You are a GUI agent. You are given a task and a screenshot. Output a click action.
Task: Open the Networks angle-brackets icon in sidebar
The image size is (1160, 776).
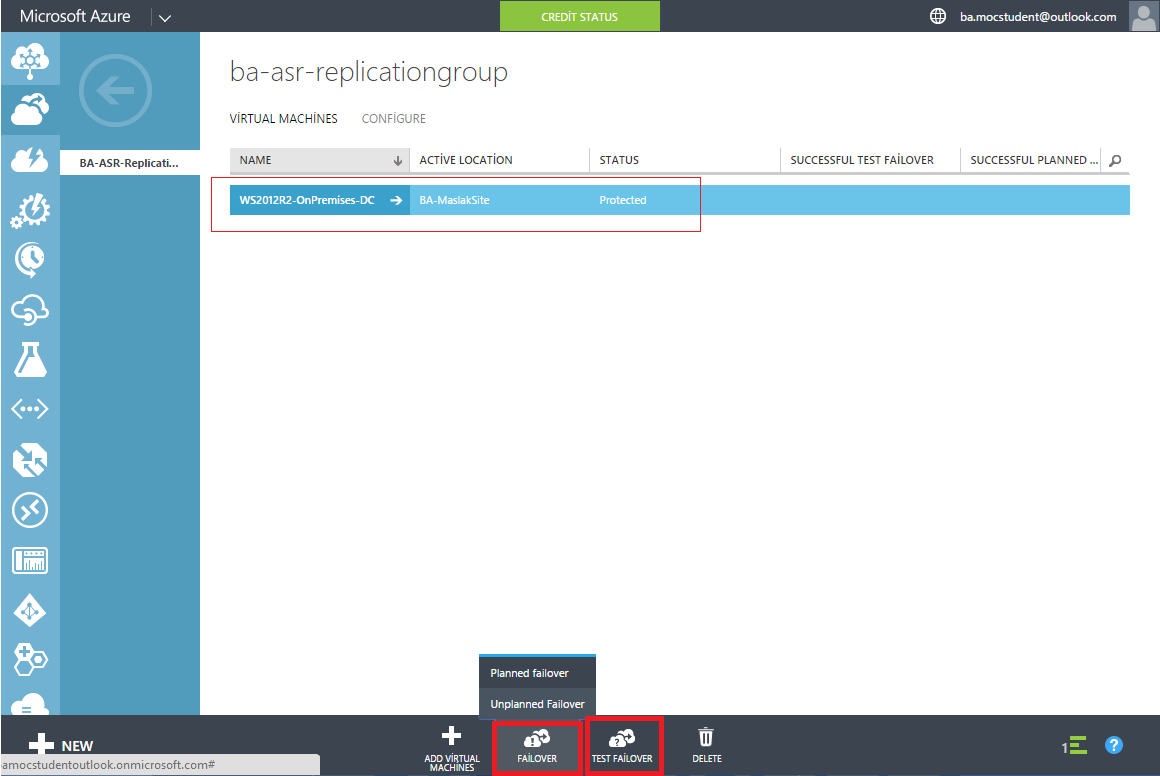point(30,409)
